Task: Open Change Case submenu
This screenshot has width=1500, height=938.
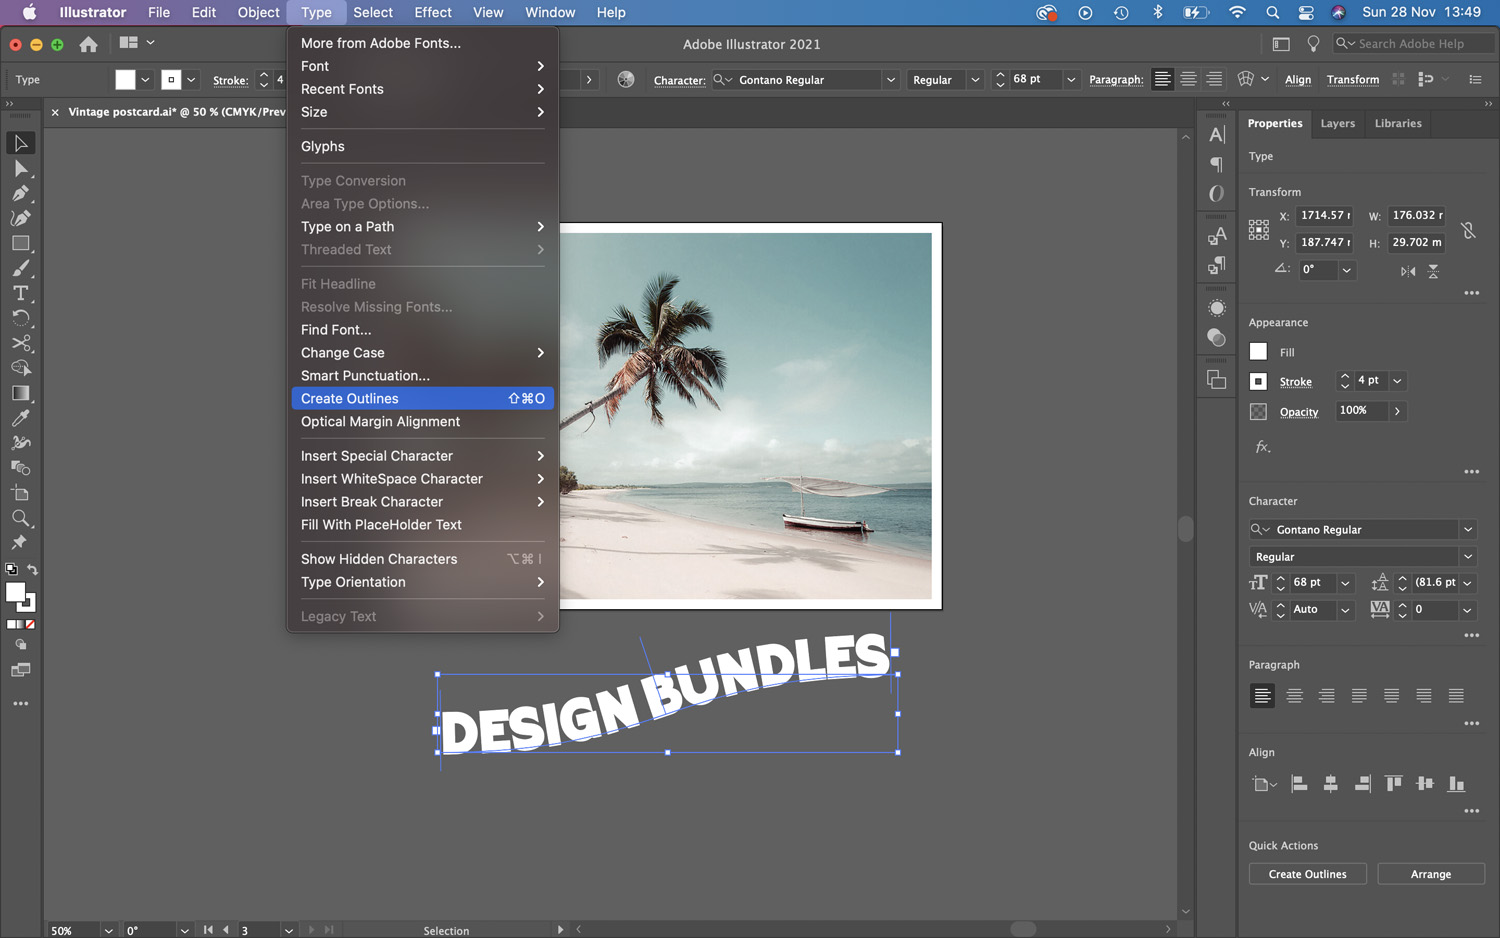Action: (423, 353)
